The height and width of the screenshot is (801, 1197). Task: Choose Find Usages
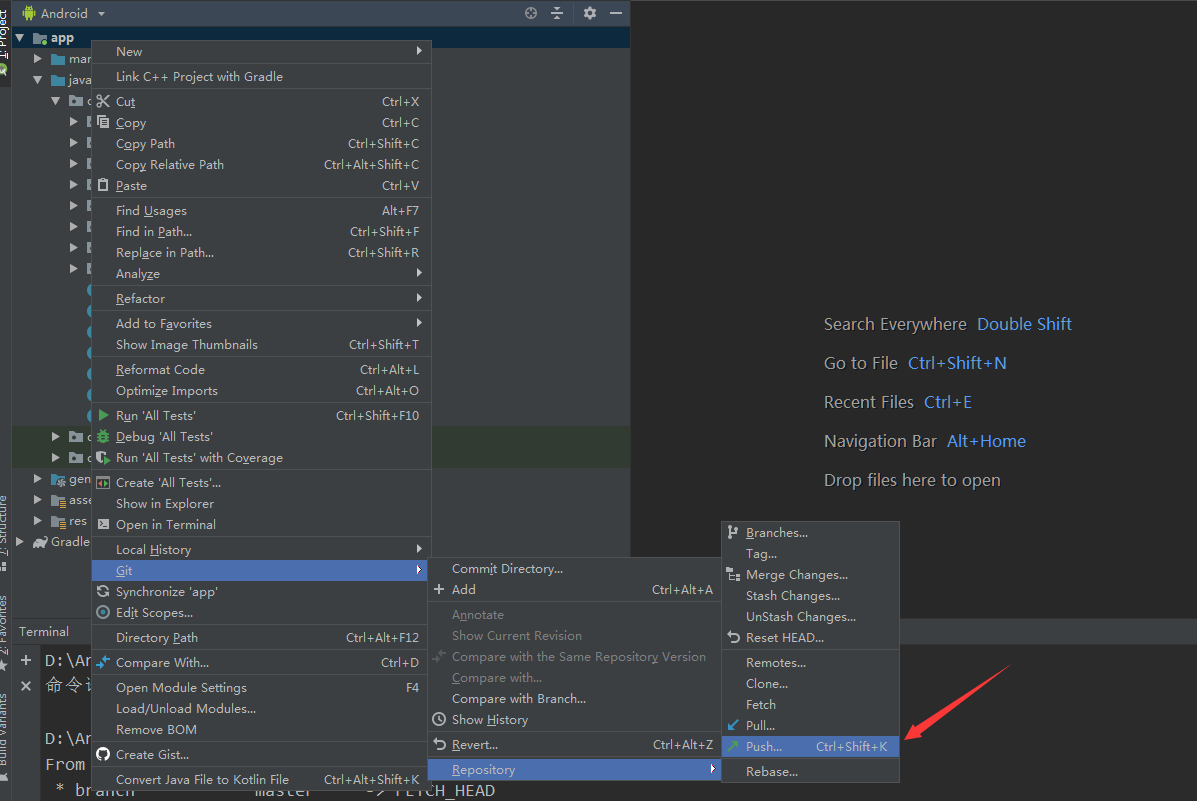coord(261,210)
